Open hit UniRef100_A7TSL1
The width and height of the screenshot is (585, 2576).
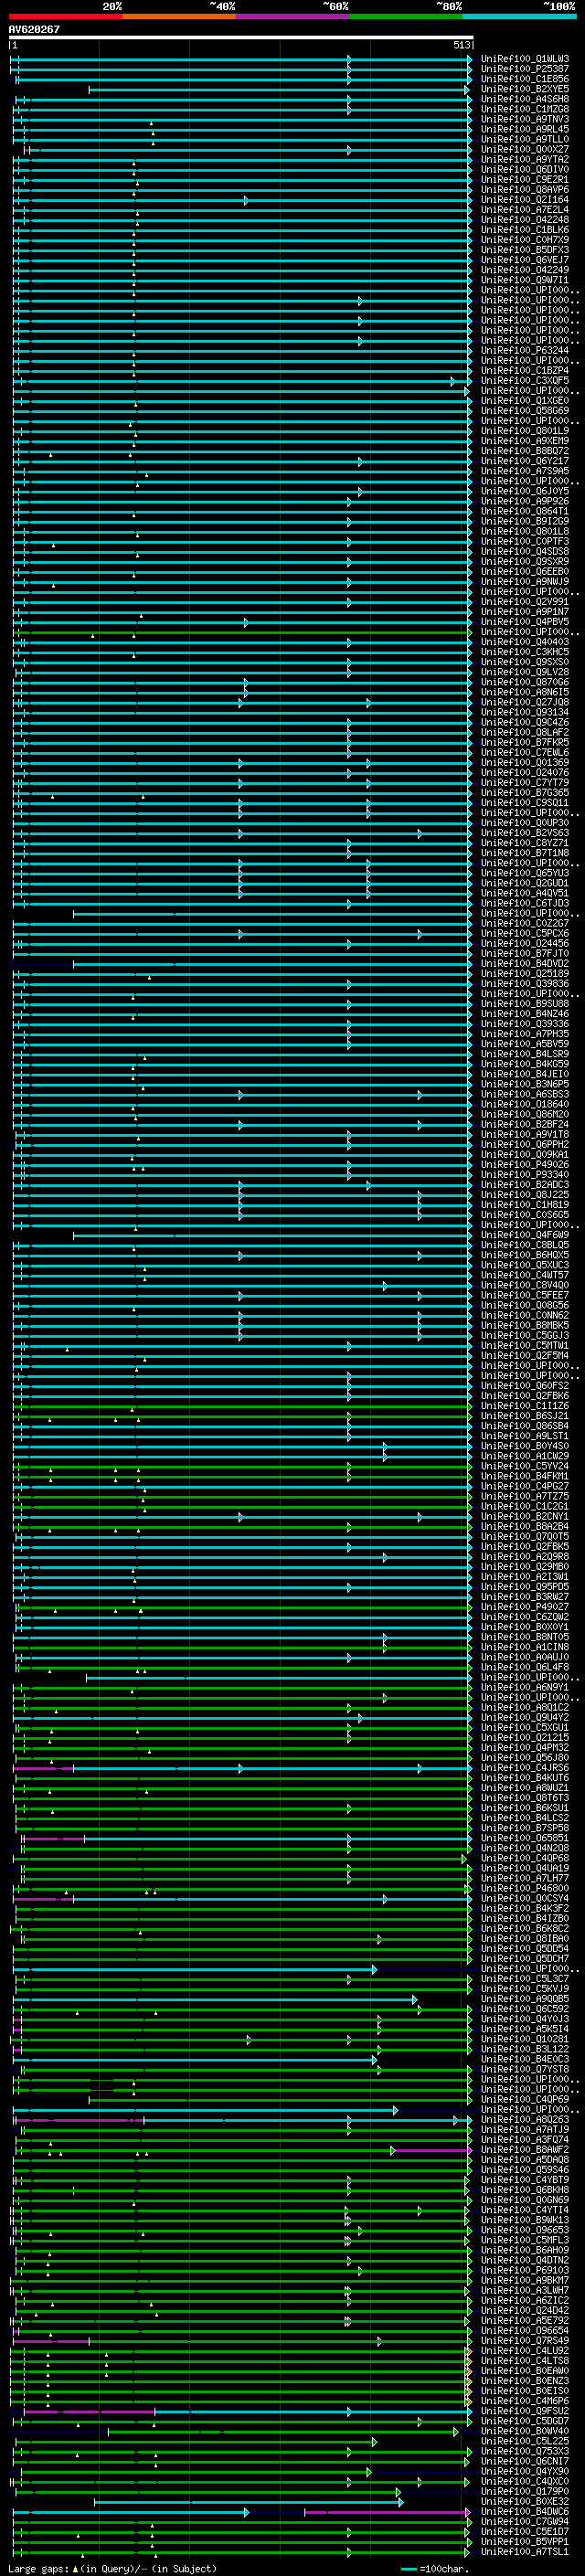525,2552
